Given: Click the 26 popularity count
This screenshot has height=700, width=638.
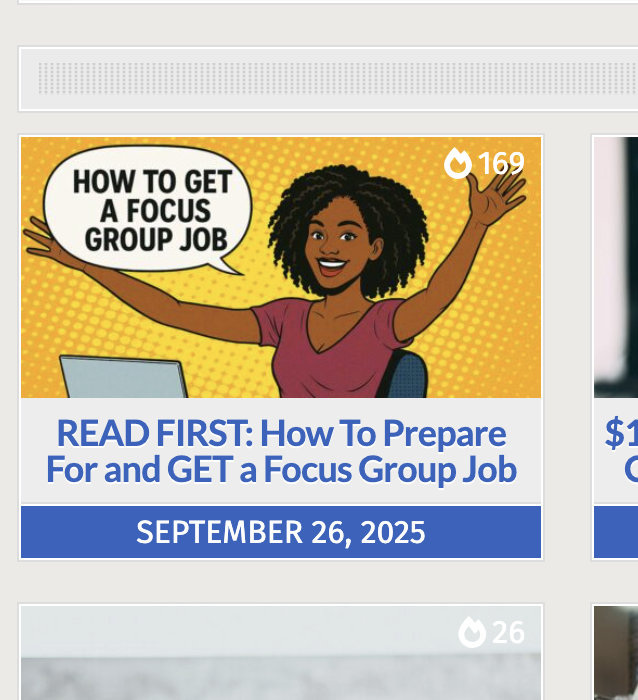Looking at the screenshot, I should pos(508,632).
